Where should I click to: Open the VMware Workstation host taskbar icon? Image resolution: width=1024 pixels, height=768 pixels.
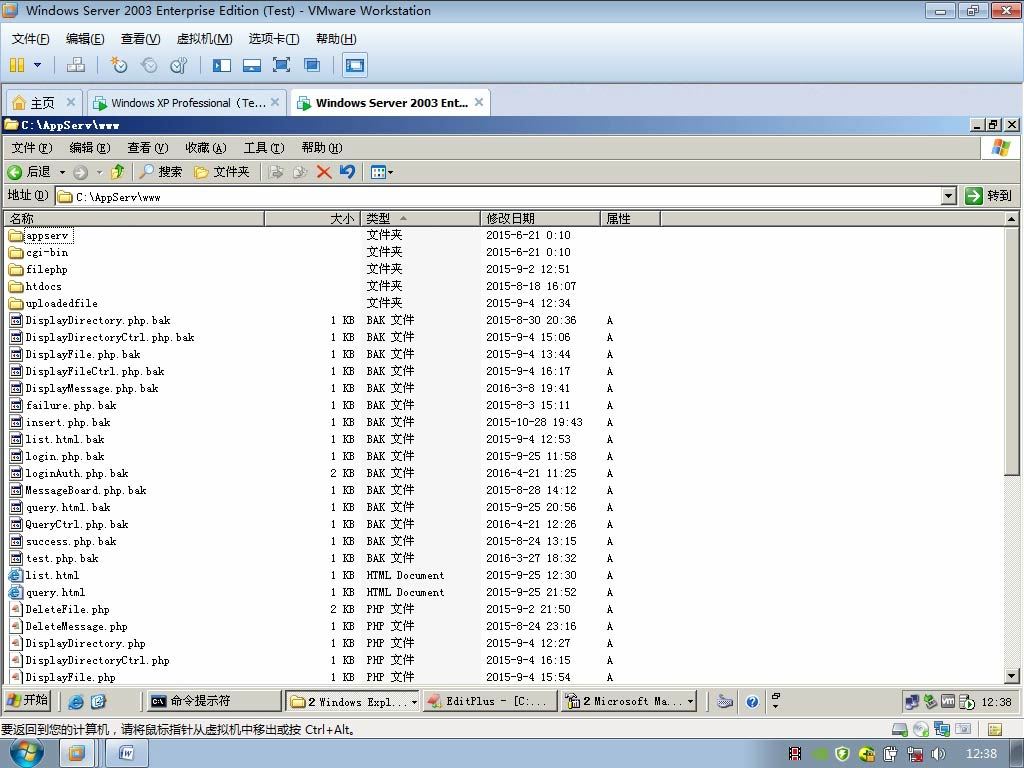pyautogui.click(x=76, y=754)
